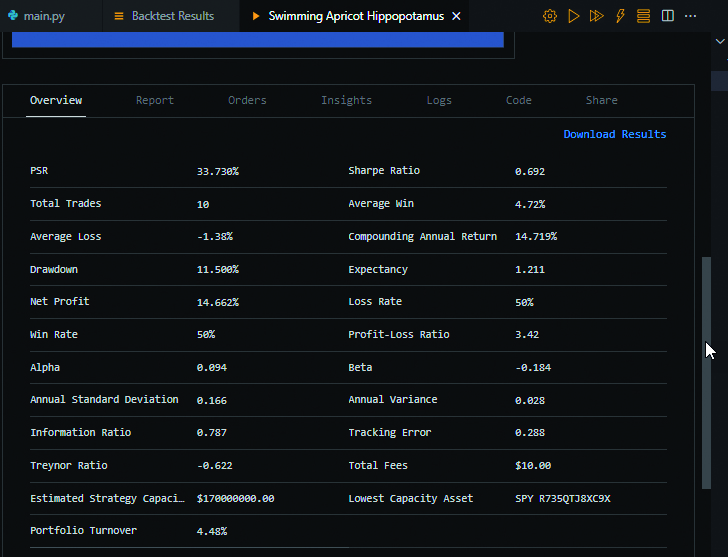728x557 pixels.
Task: Select the Beta value -0.184
Action: point(533,367)
